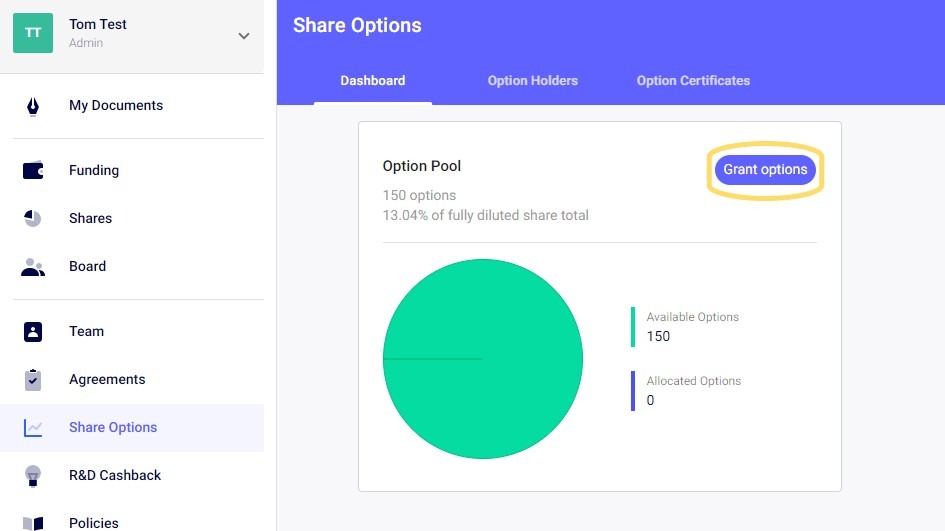Screen dimensions: 945x531
Task: Click the purple Allocated Options legend bar
Action: coord(633,391)
